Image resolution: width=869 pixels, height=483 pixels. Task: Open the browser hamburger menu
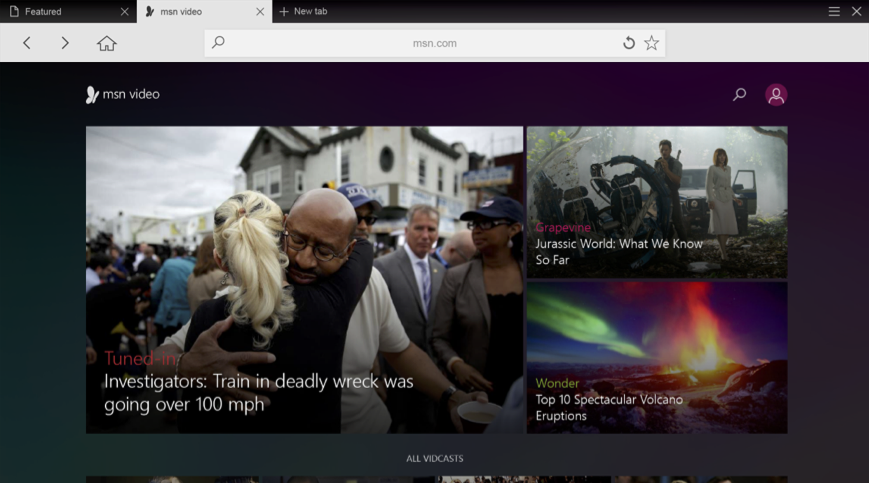point(834,11)
